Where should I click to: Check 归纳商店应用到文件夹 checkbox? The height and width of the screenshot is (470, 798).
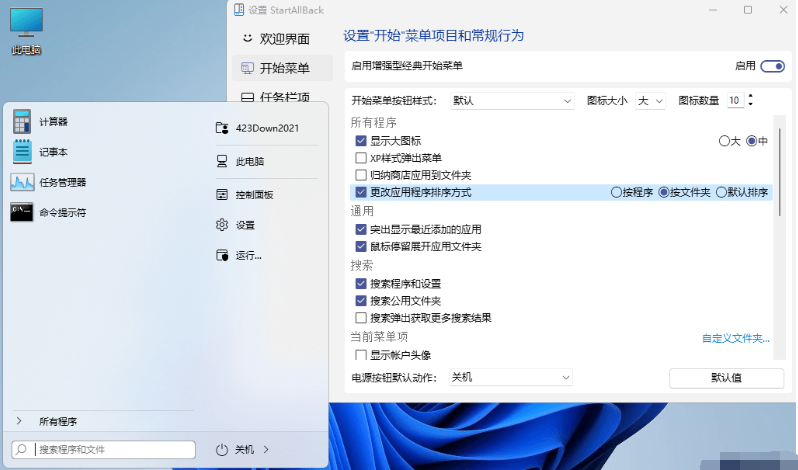[x=361, y=175]
